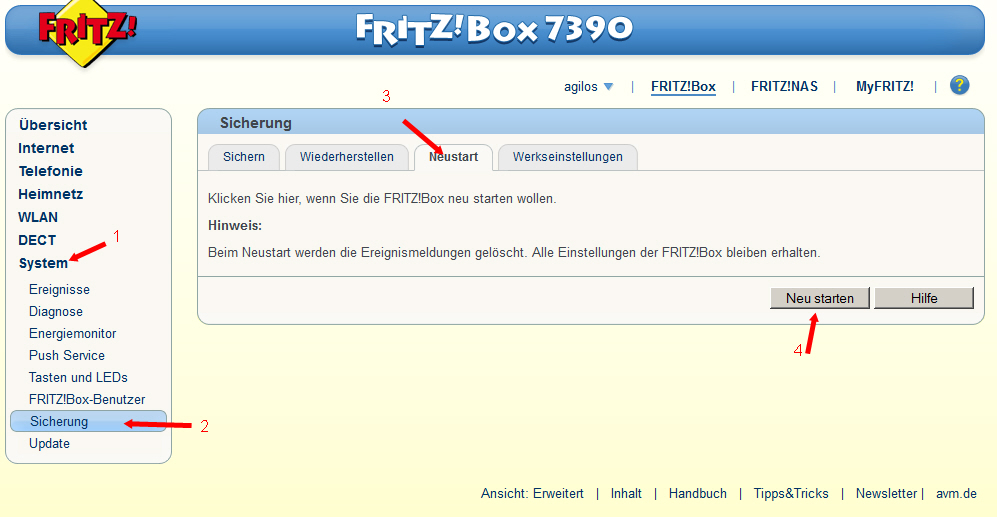Image resolution: width=997 pixels, height=517 pixels.
Task: Switch to the Wiederherstellen tab
Action: pos(347,157)
